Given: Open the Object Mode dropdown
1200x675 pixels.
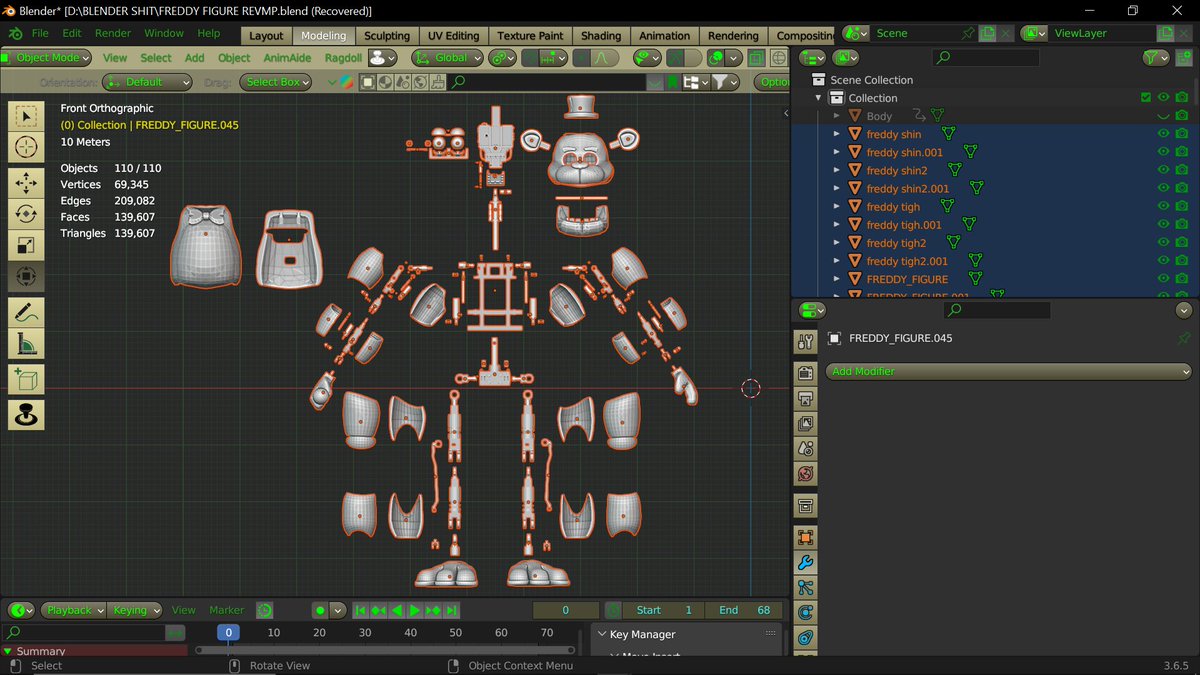Looking at the screenshot, I should tap(46, 58).
